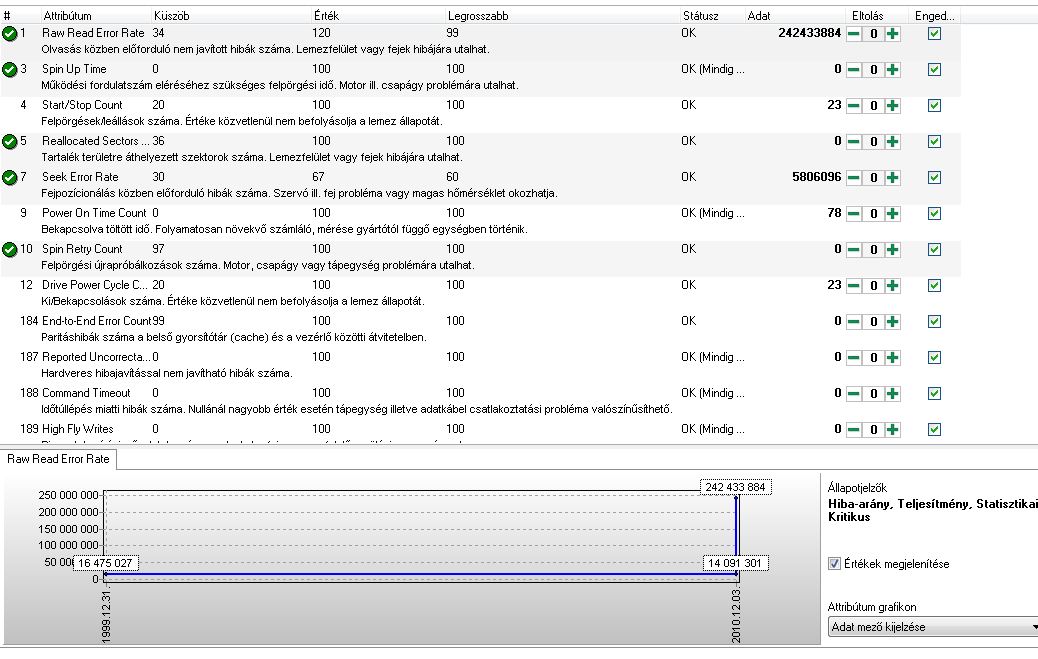Decrease offset for Spin Up Time
The height and width of the screenshot is (659, 1038).
tap(854, 70)
